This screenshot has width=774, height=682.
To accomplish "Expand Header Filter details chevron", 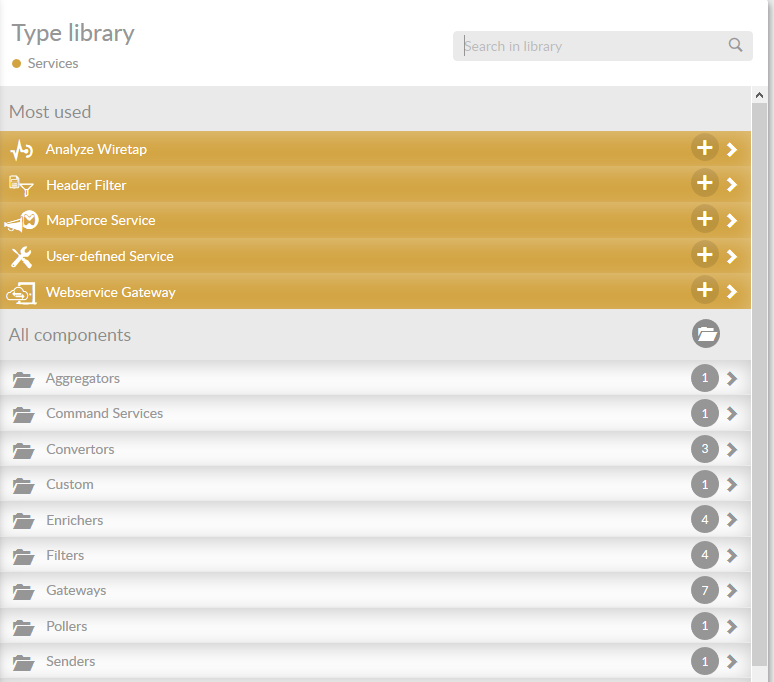I will 732,185.
